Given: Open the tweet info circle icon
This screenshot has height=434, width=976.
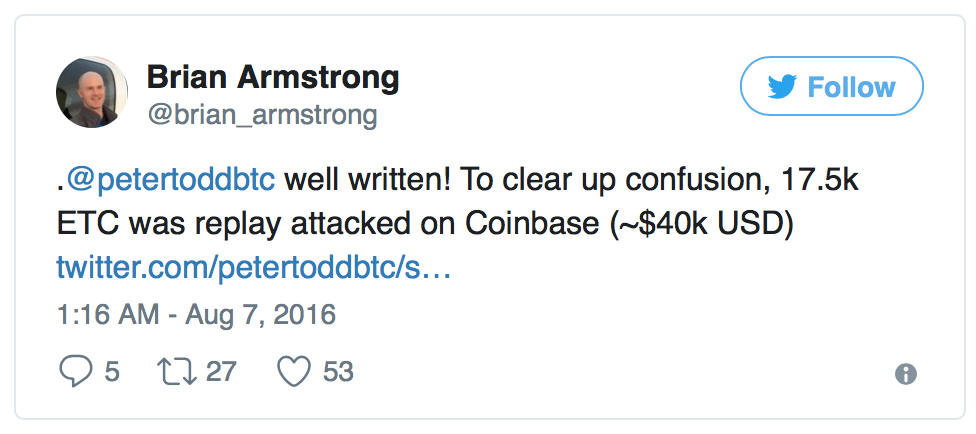Looking at the screenshot, I should click(906, 374).
